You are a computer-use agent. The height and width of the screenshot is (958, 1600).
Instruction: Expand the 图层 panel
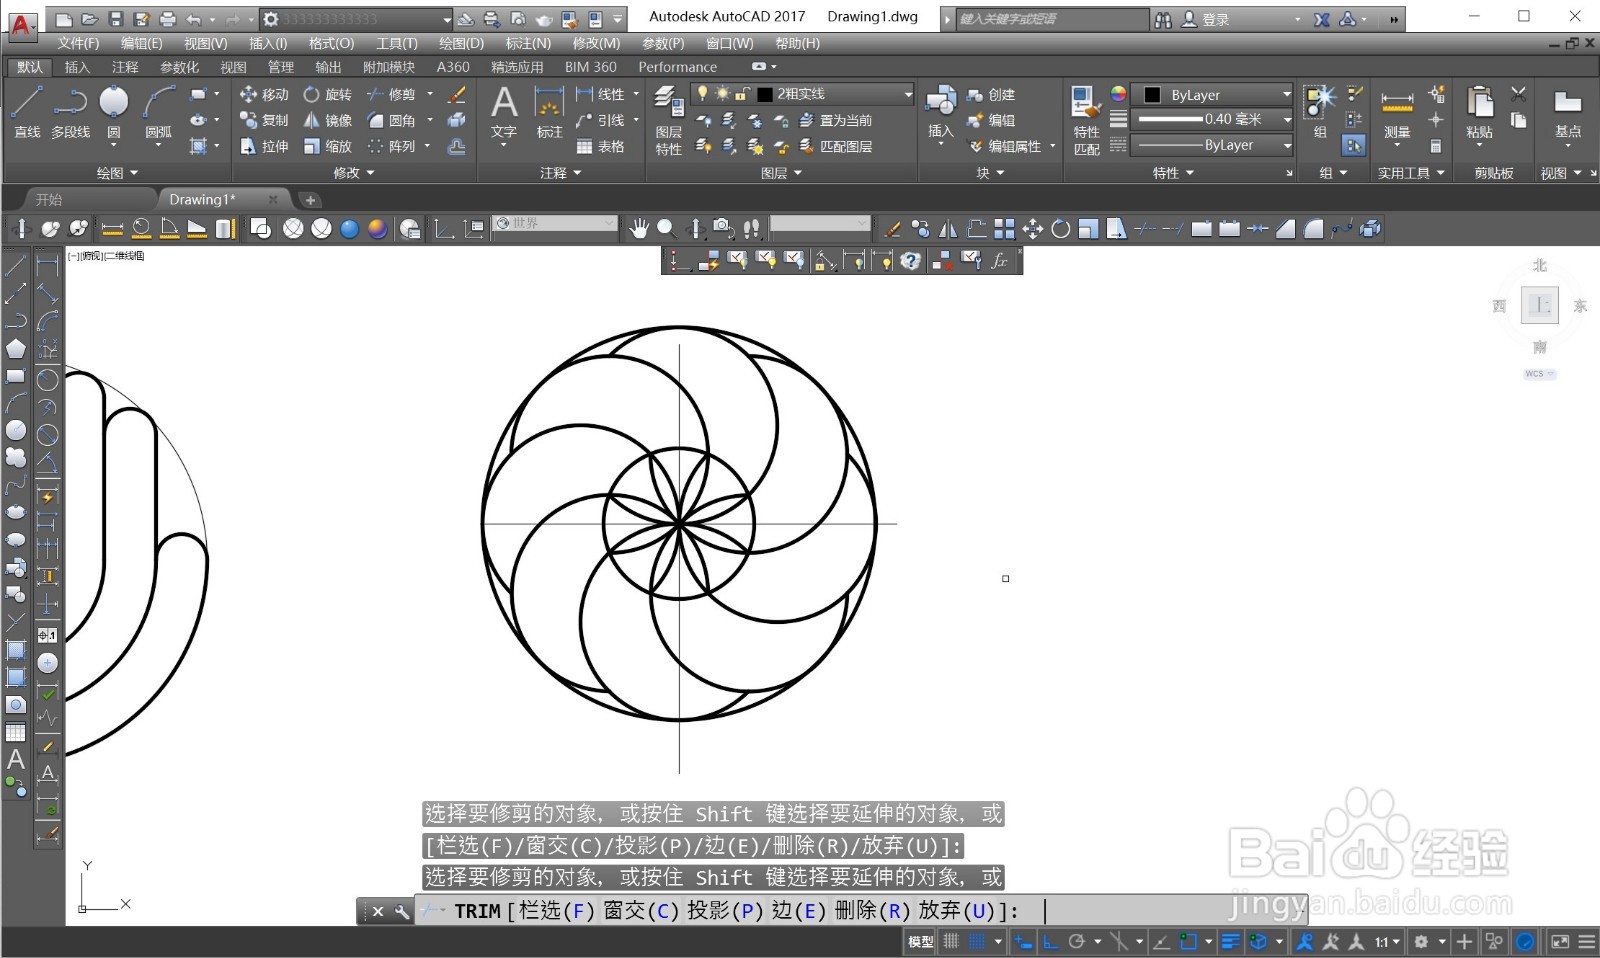(781, 173)
